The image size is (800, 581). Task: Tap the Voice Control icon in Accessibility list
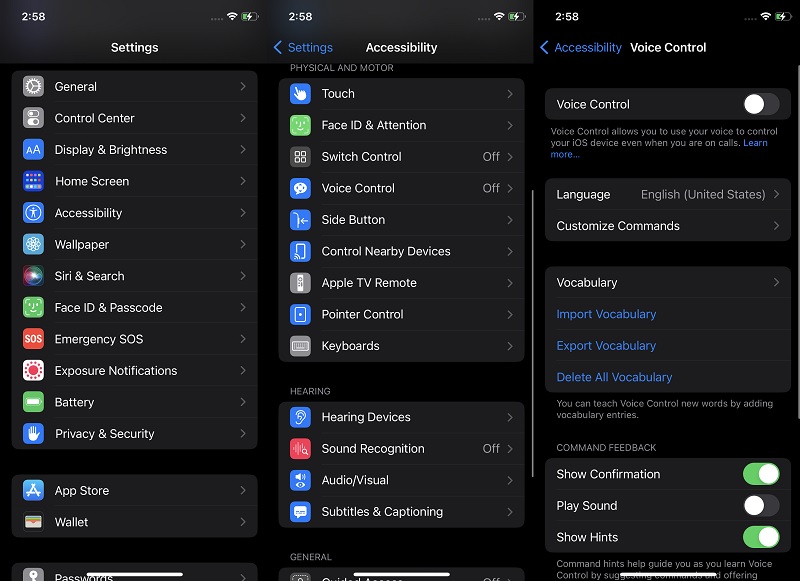(301, 189)
